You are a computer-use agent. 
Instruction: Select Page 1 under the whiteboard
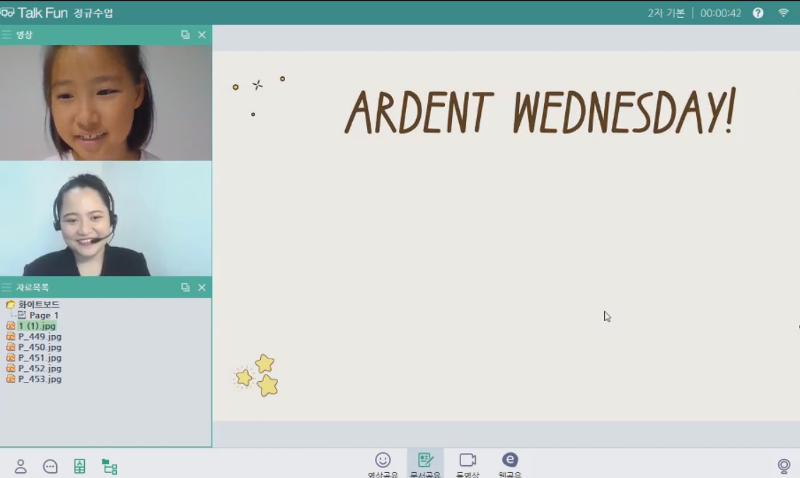tap(43, 315)
